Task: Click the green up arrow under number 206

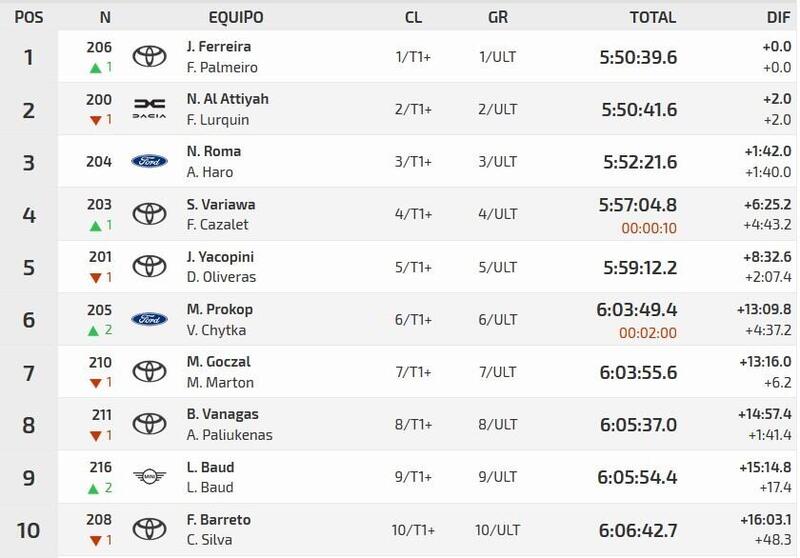Action: point(95,67)
